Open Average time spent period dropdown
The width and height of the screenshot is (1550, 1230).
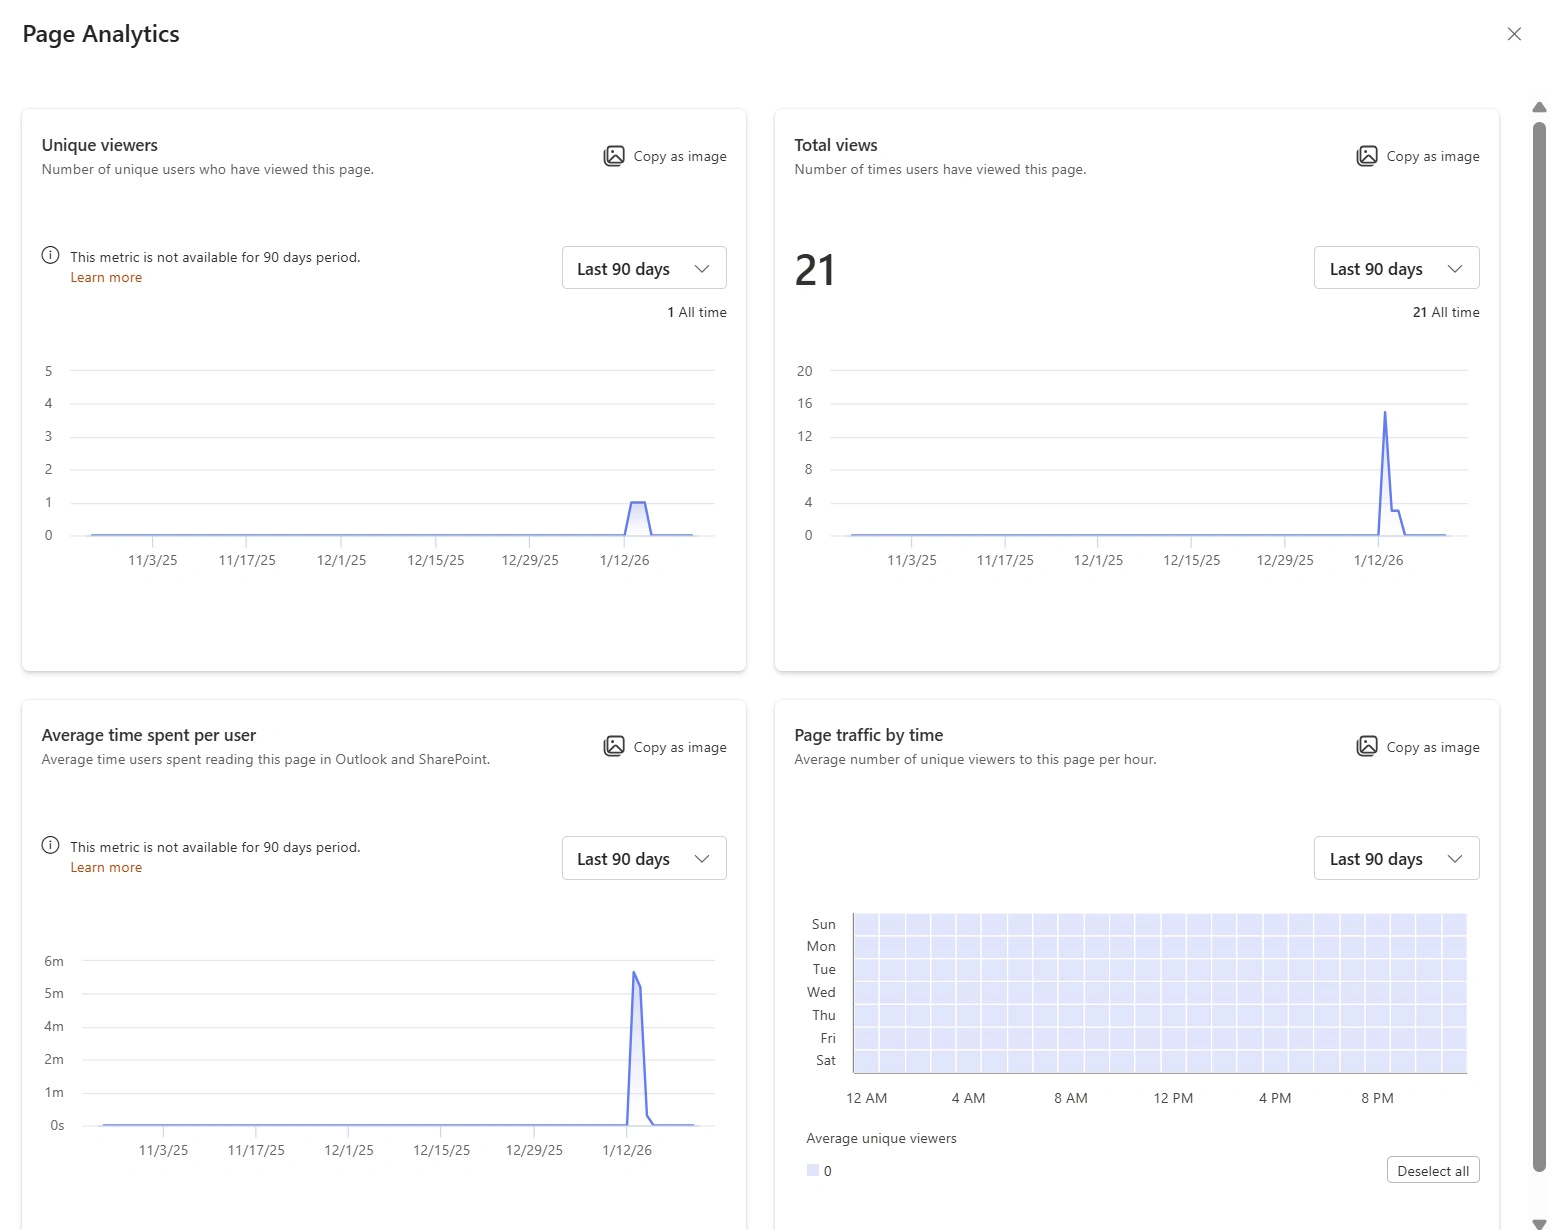click(644, 858)
